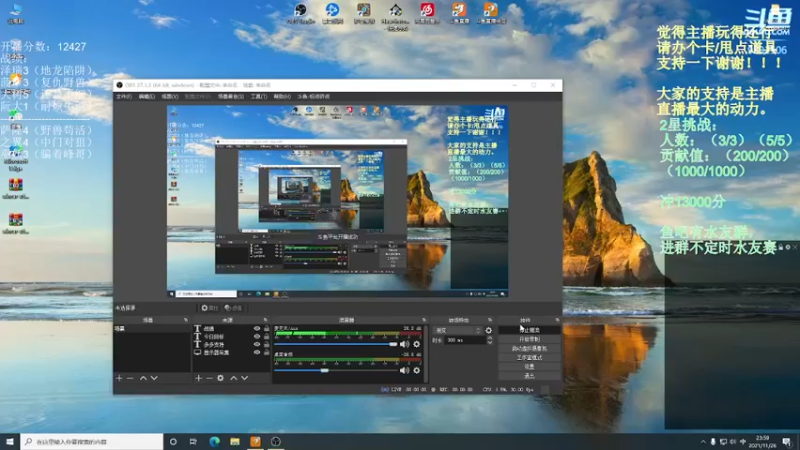This screenshot has height=450, width=800.
Task: Increase transition duration with up arrow
Action: point(490,338)
